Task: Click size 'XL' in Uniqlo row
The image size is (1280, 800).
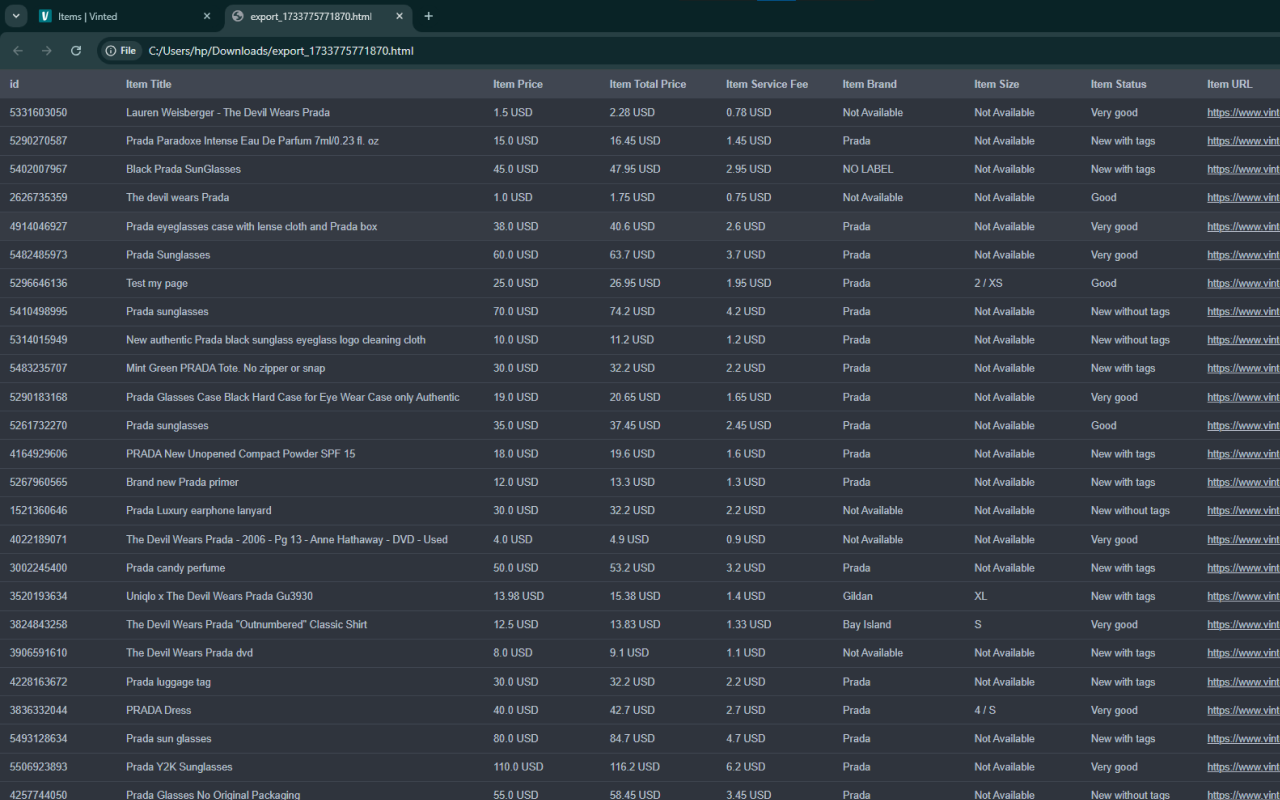Action: (981, 596)
